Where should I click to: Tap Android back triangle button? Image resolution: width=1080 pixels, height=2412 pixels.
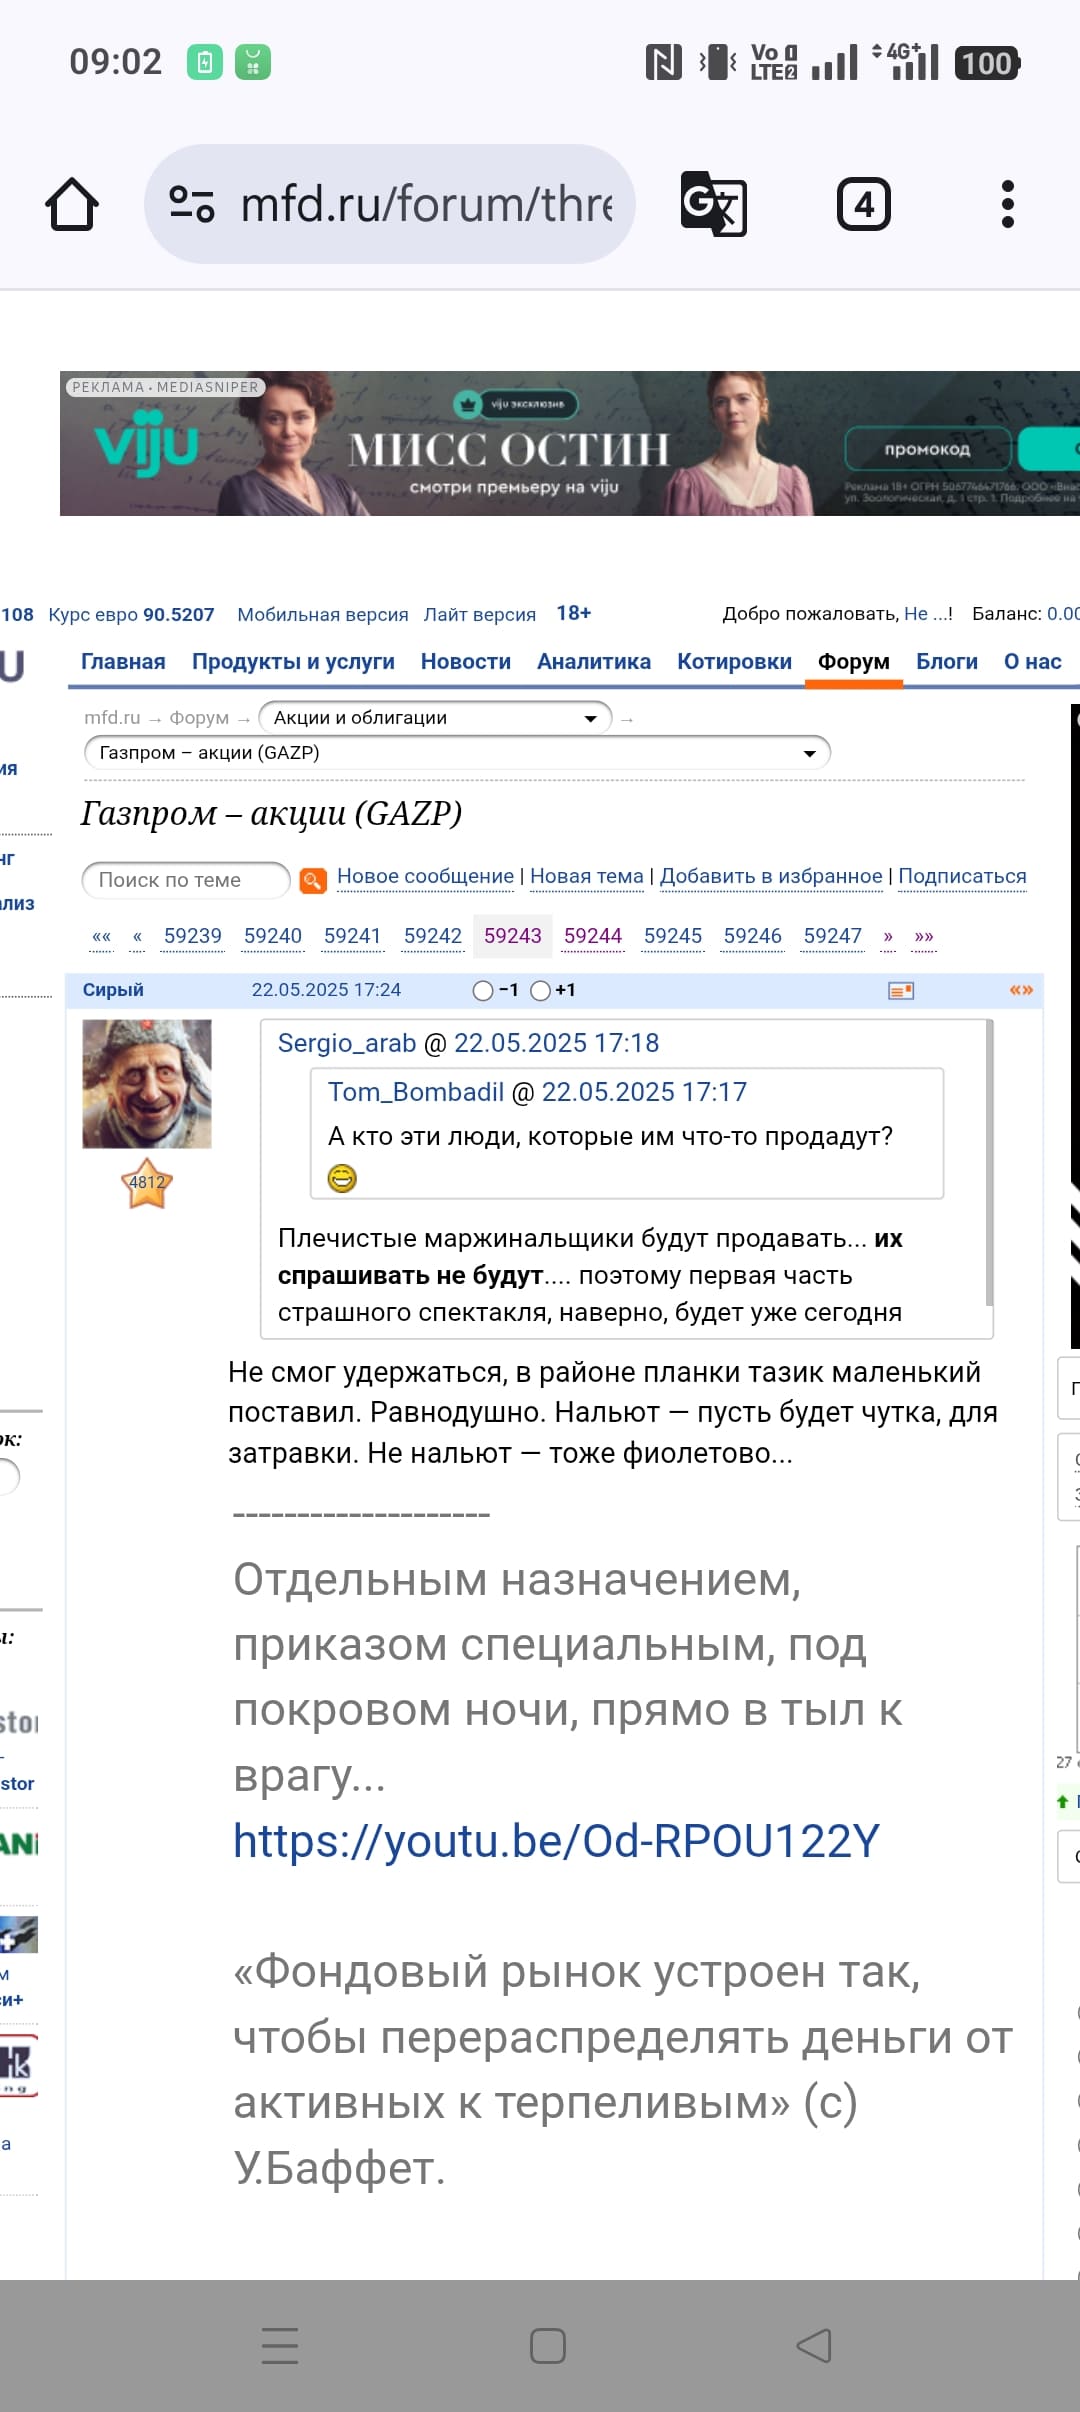(814, 2345)
